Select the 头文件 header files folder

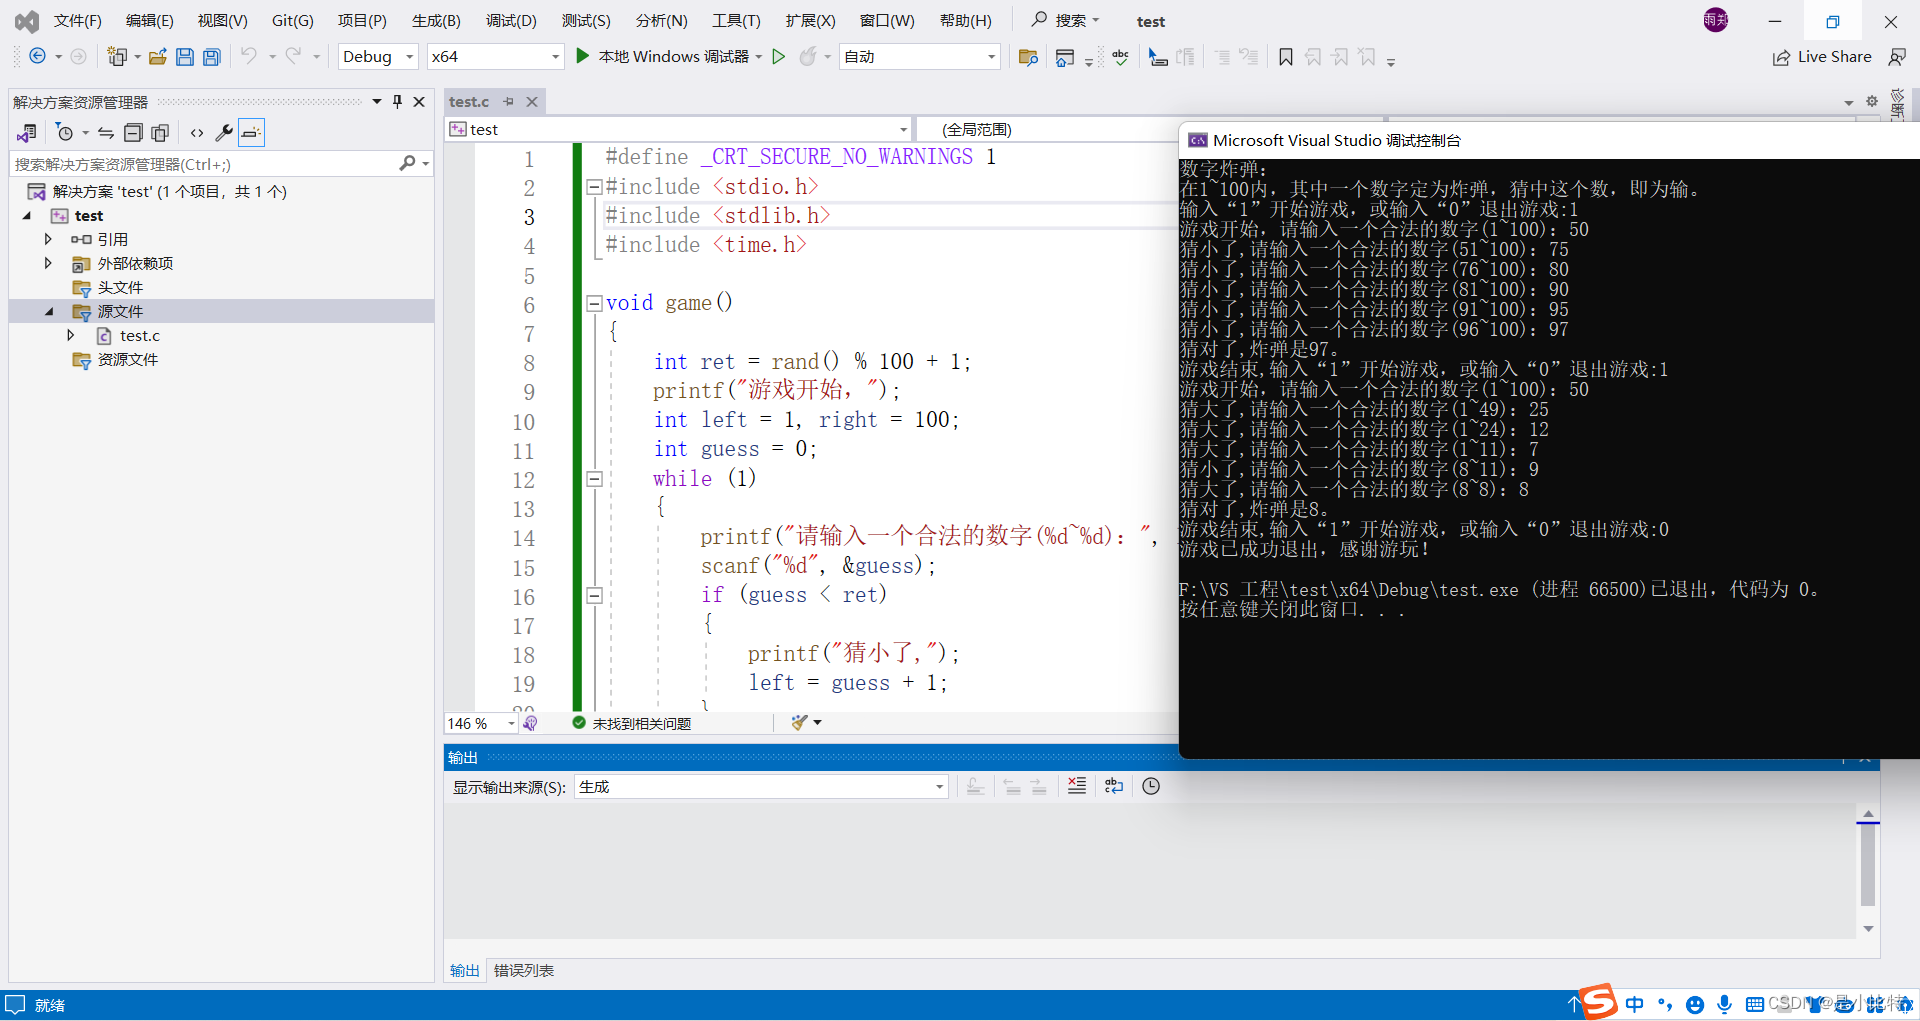coord(120,288)
